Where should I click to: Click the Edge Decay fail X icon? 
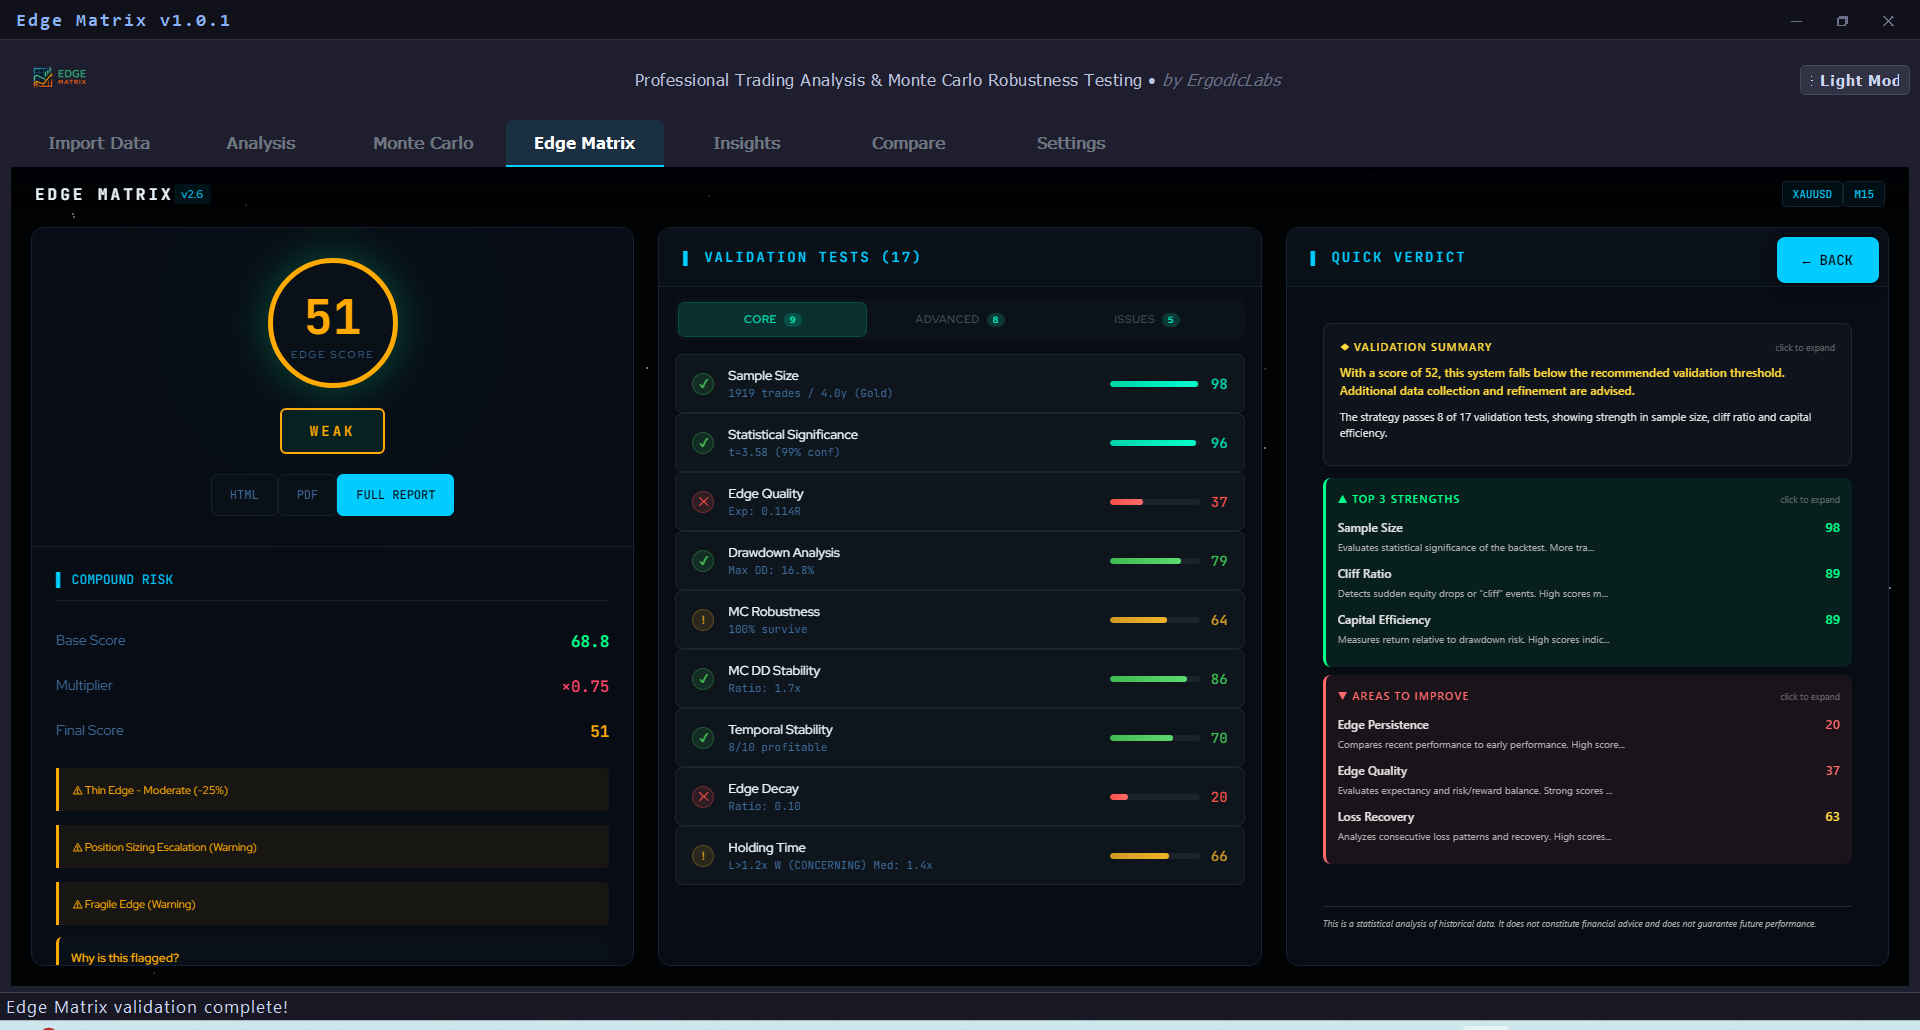(703, 797)
